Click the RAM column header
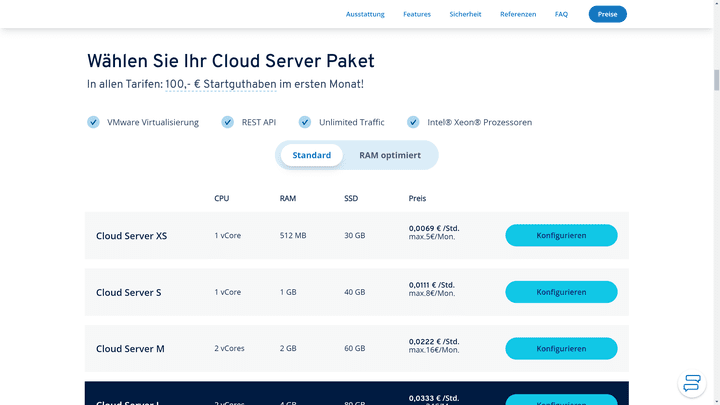Viewport: 720px width, 405px height. click(x=288, y=198)
